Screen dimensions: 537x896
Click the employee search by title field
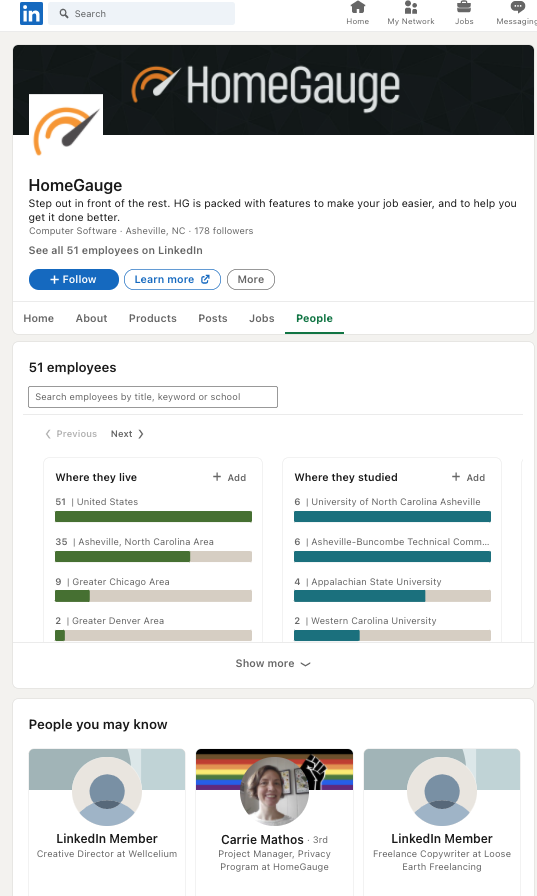click(x=153, y=397)
